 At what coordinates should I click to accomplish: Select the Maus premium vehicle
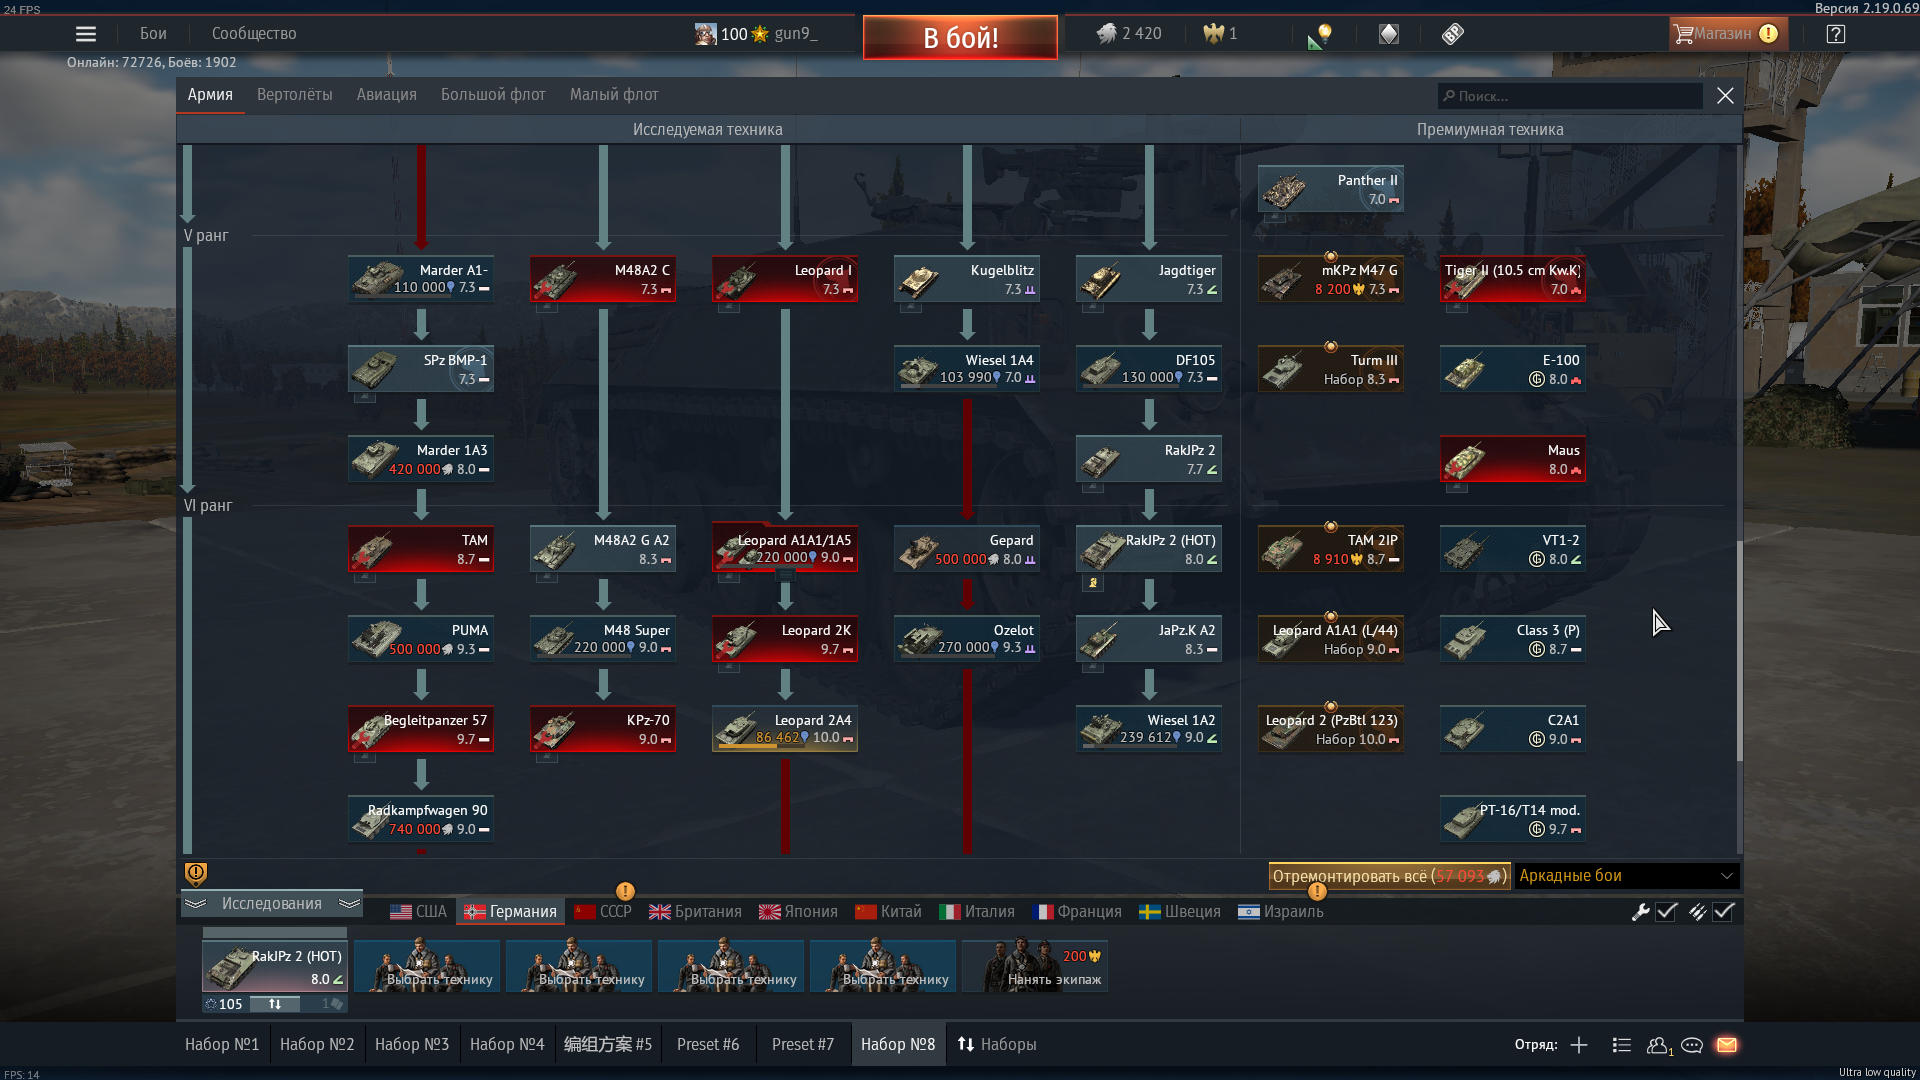(1513, 459)
